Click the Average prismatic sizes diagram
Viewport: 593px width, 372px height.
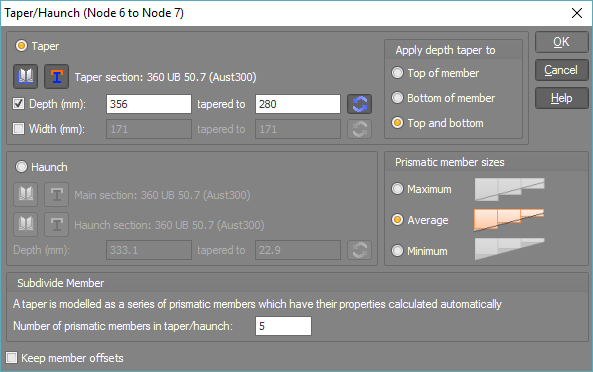click(509, 220)
